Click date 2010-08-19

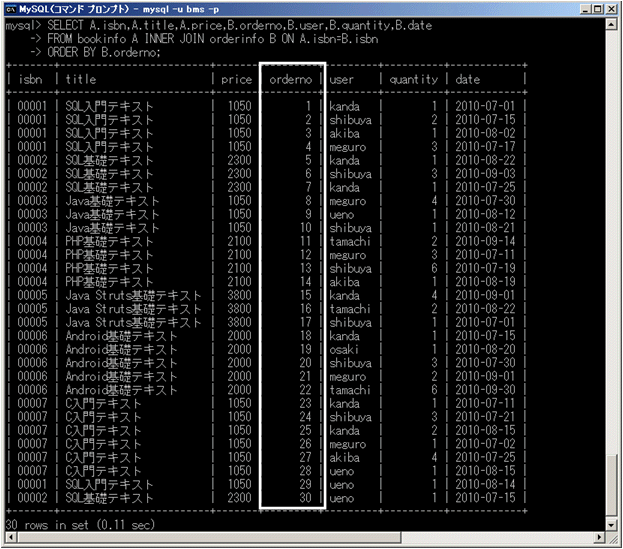(485, 282)
